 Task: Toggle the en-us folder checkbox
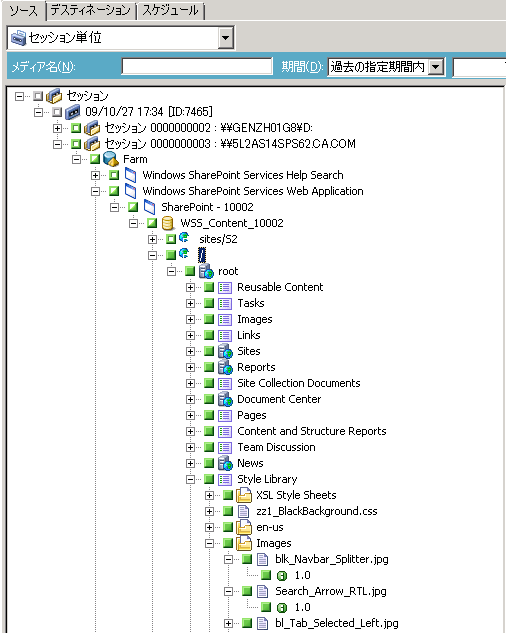(x=228, y=527)
